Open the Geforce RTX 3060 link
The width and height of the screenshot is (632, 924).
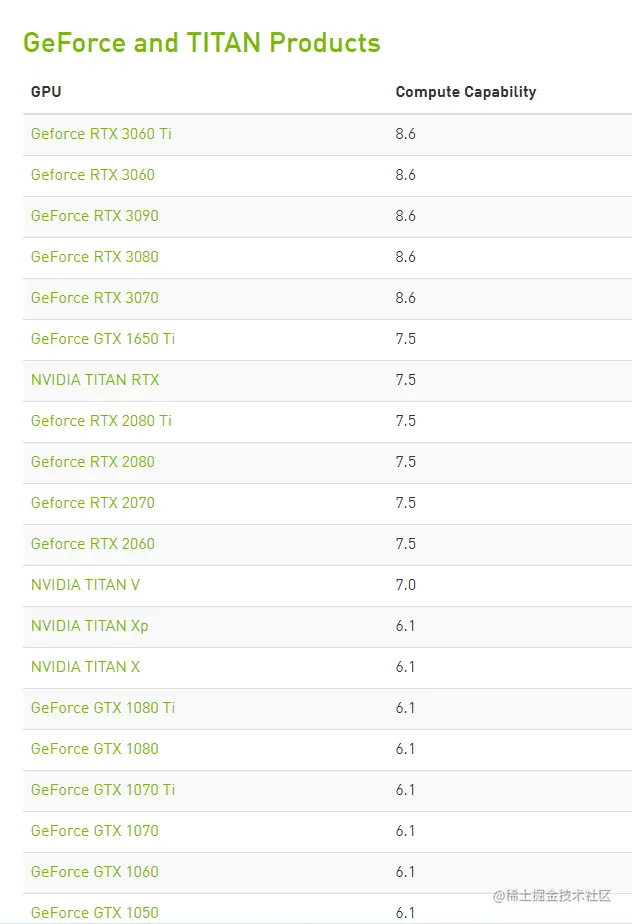(x=93, y=175)
